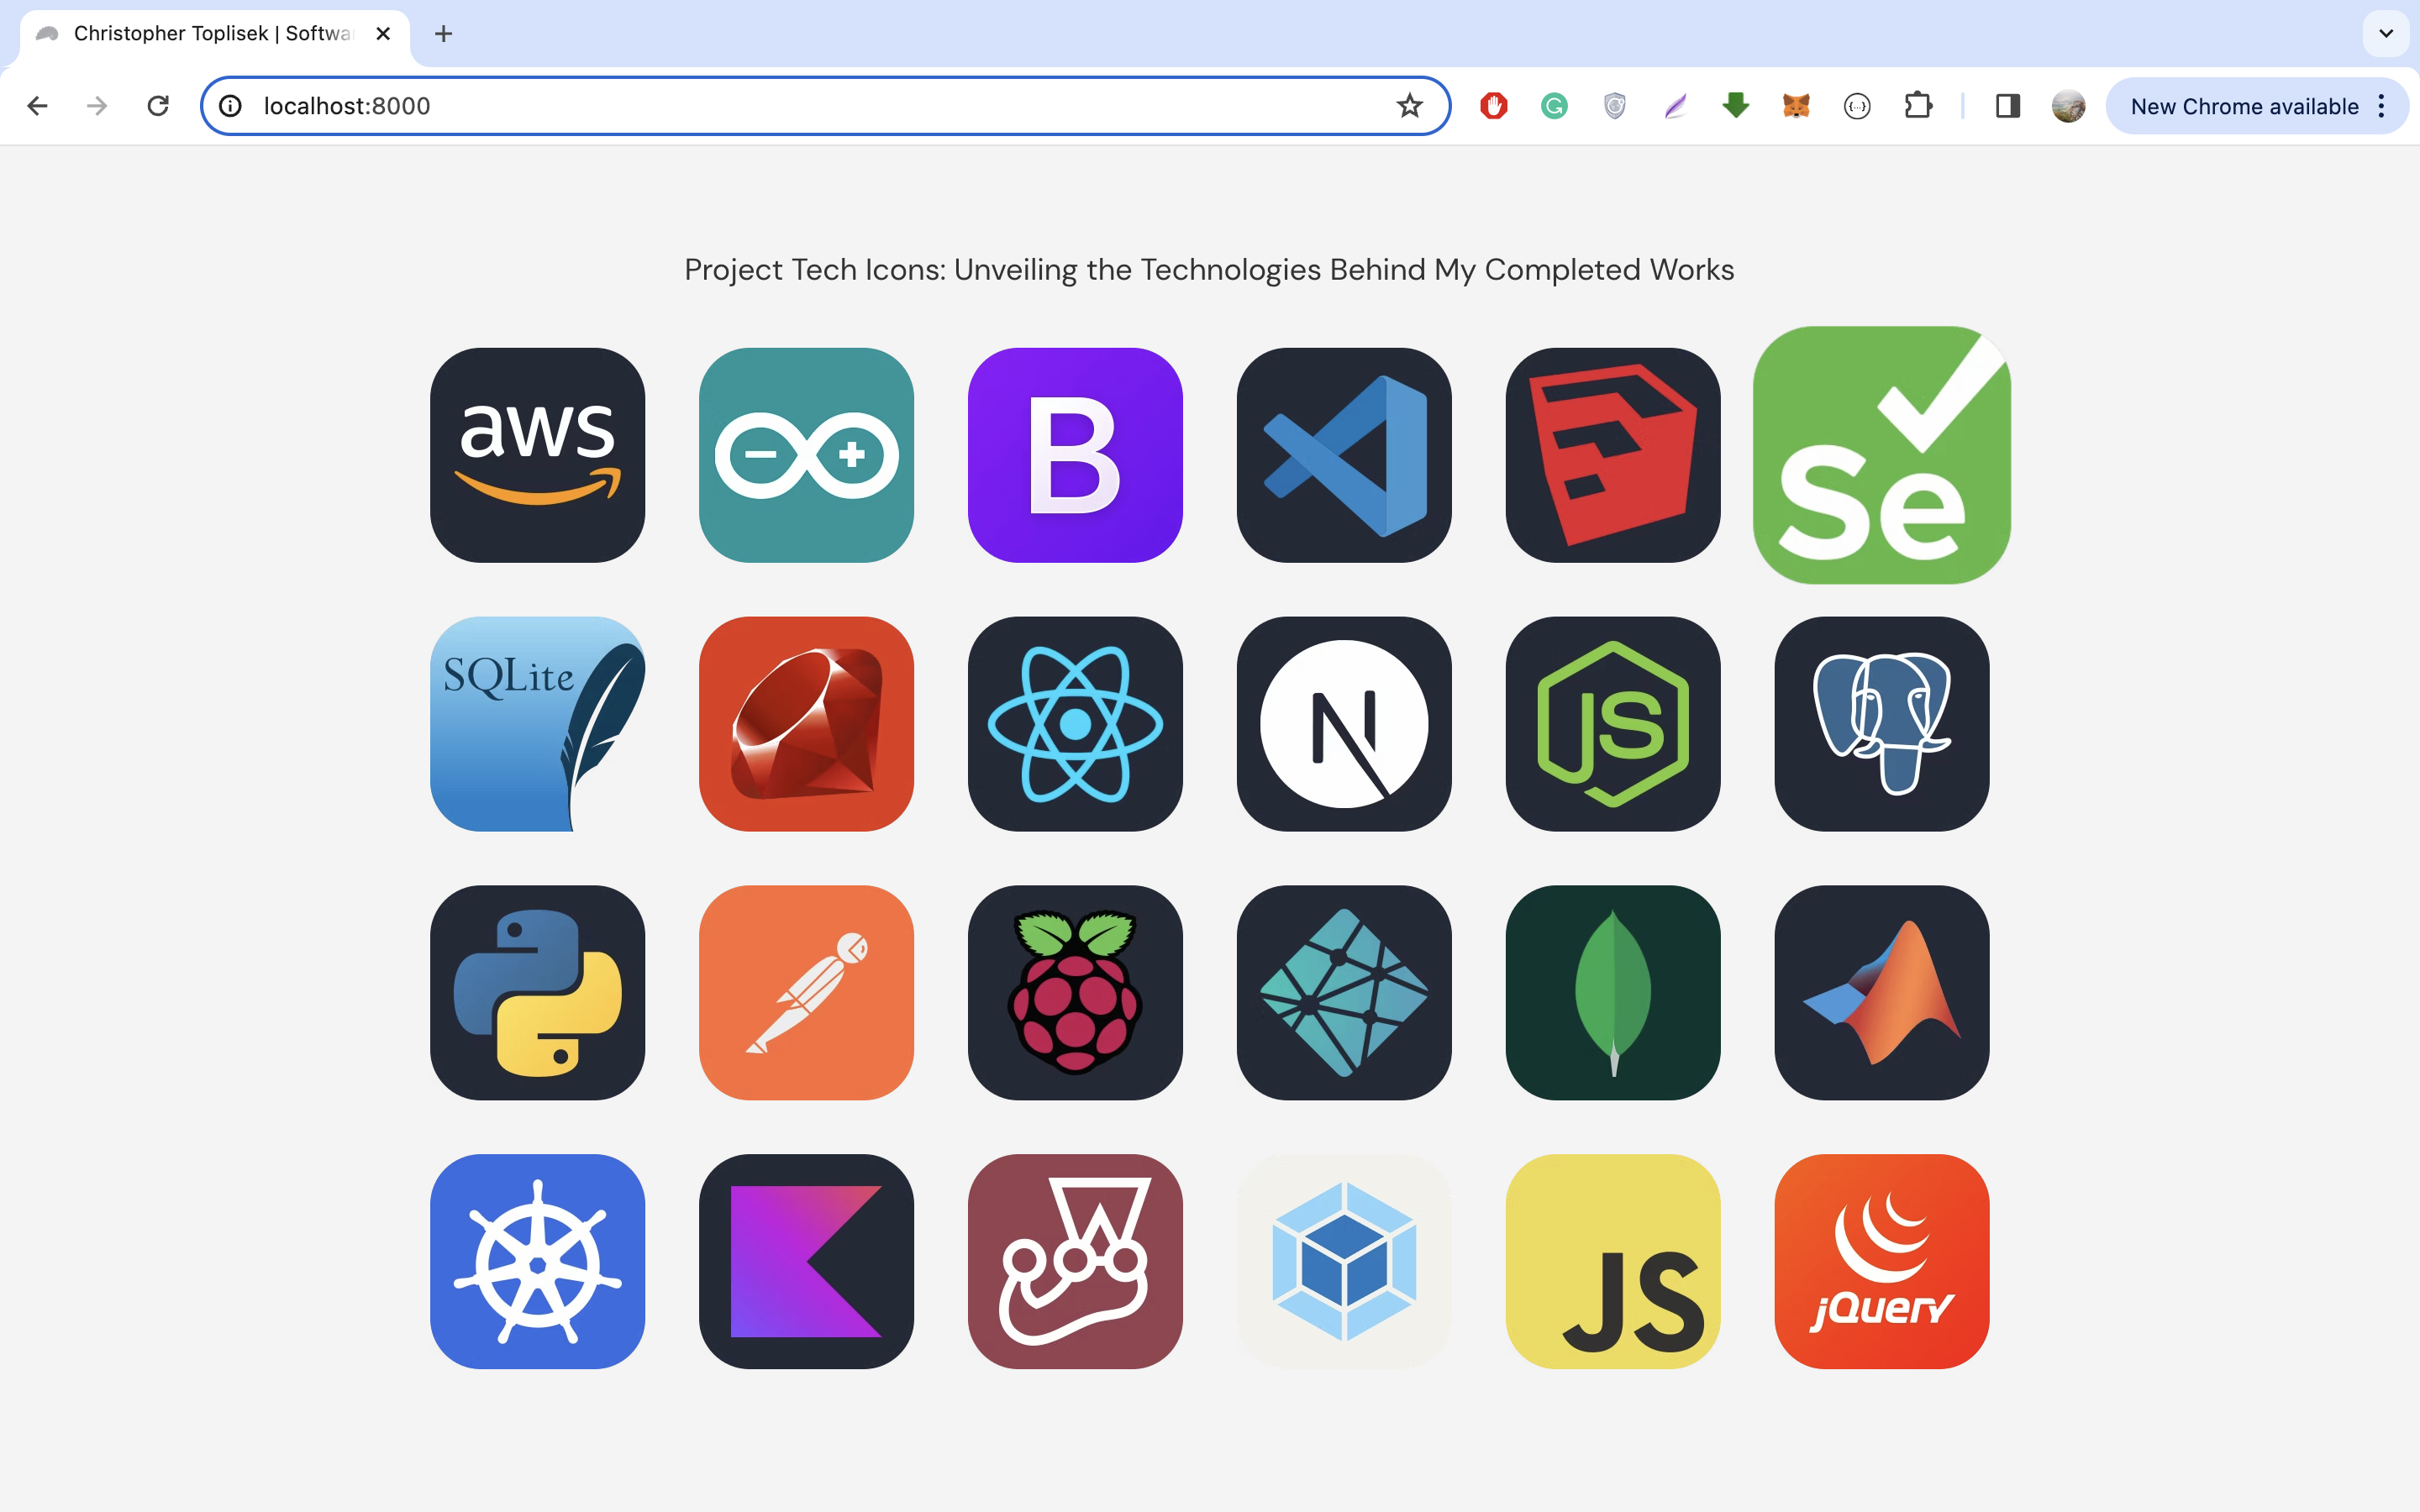Click the Kubernetes helm wheel icon
This screenshot has width=2420, height=1512.
click(537, 1261)
